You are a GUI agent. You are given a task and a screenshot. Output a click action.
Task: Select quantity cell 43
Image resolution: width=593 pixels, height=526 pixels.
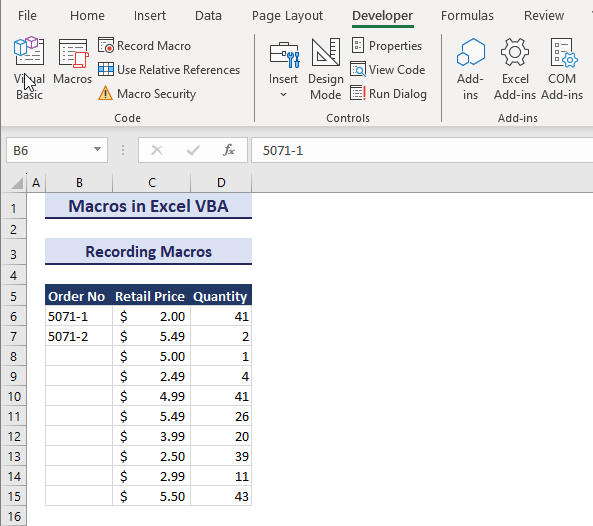pyautogui.click(x=221, y=496)
